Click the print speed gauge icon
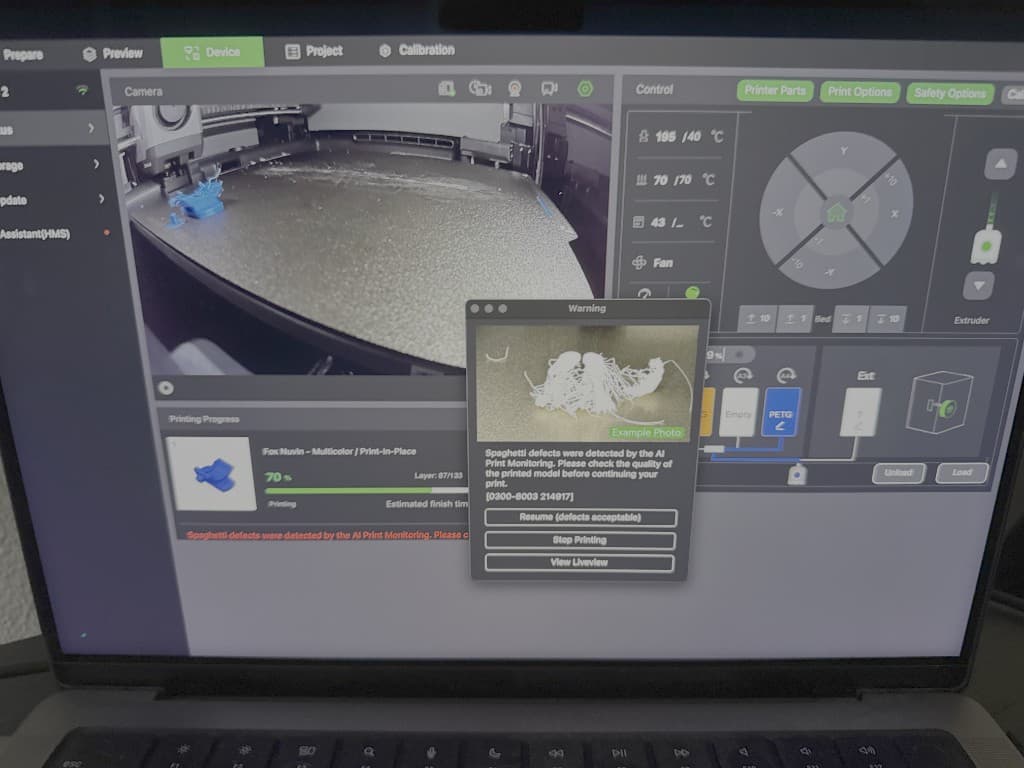Viewport: 1024px width, 768px height. [x=644, y=293]
